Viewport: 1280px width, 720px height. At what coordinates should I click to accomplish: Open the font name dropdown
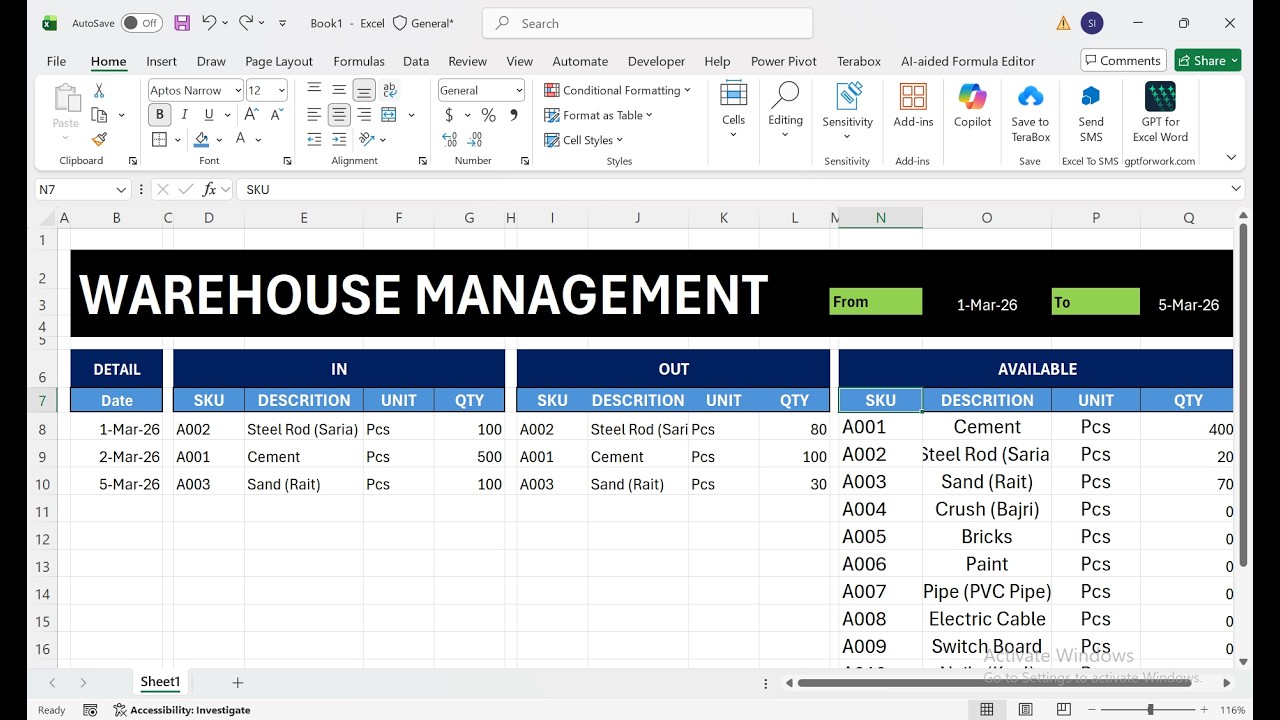pos(238,90)
